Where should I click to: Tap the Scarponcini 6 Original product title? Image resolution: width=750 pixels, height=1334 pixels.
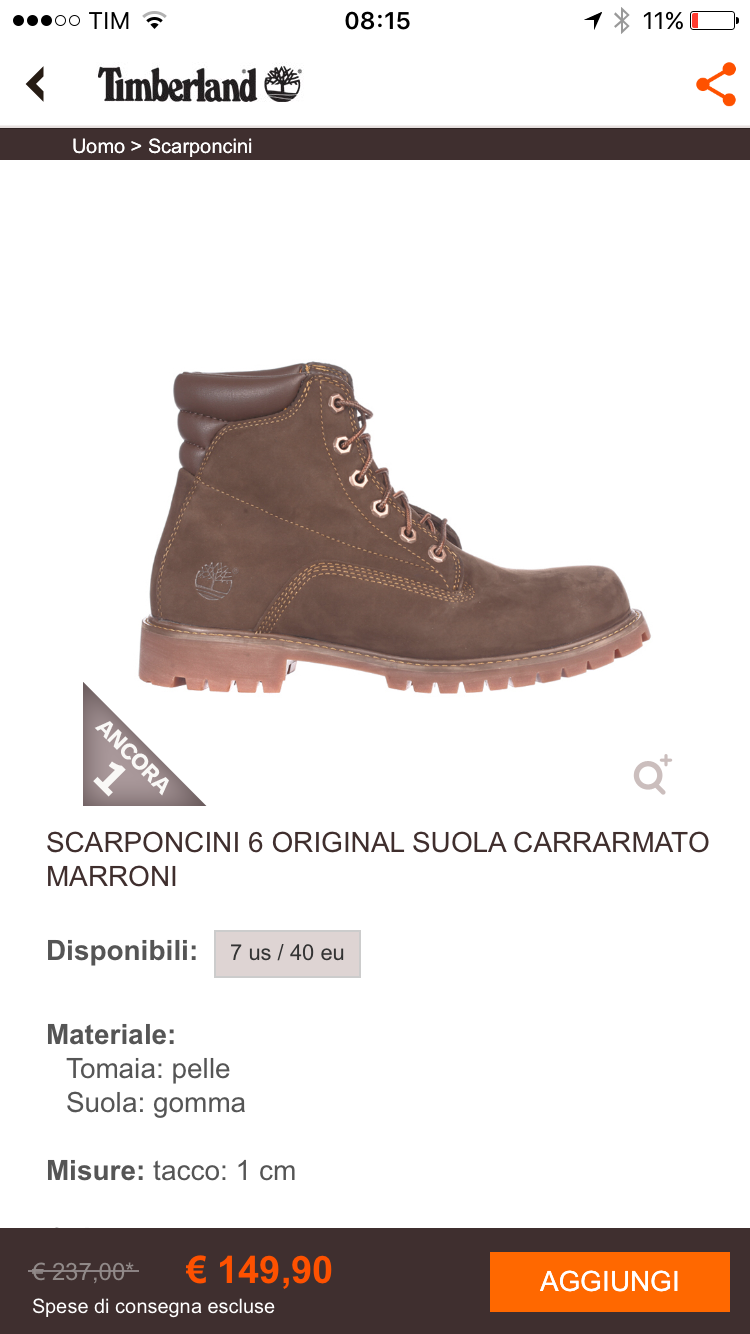(x=378, y=859)
